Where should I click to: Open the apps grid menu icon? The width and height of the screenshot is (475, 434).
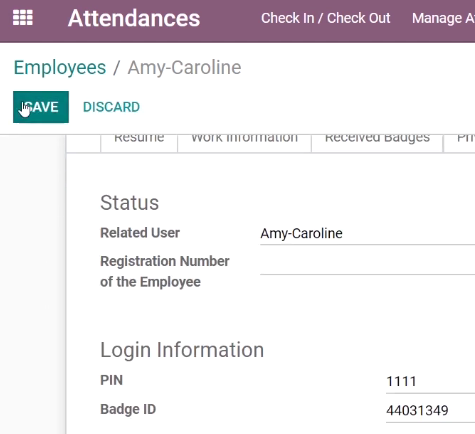pos(23,18)
